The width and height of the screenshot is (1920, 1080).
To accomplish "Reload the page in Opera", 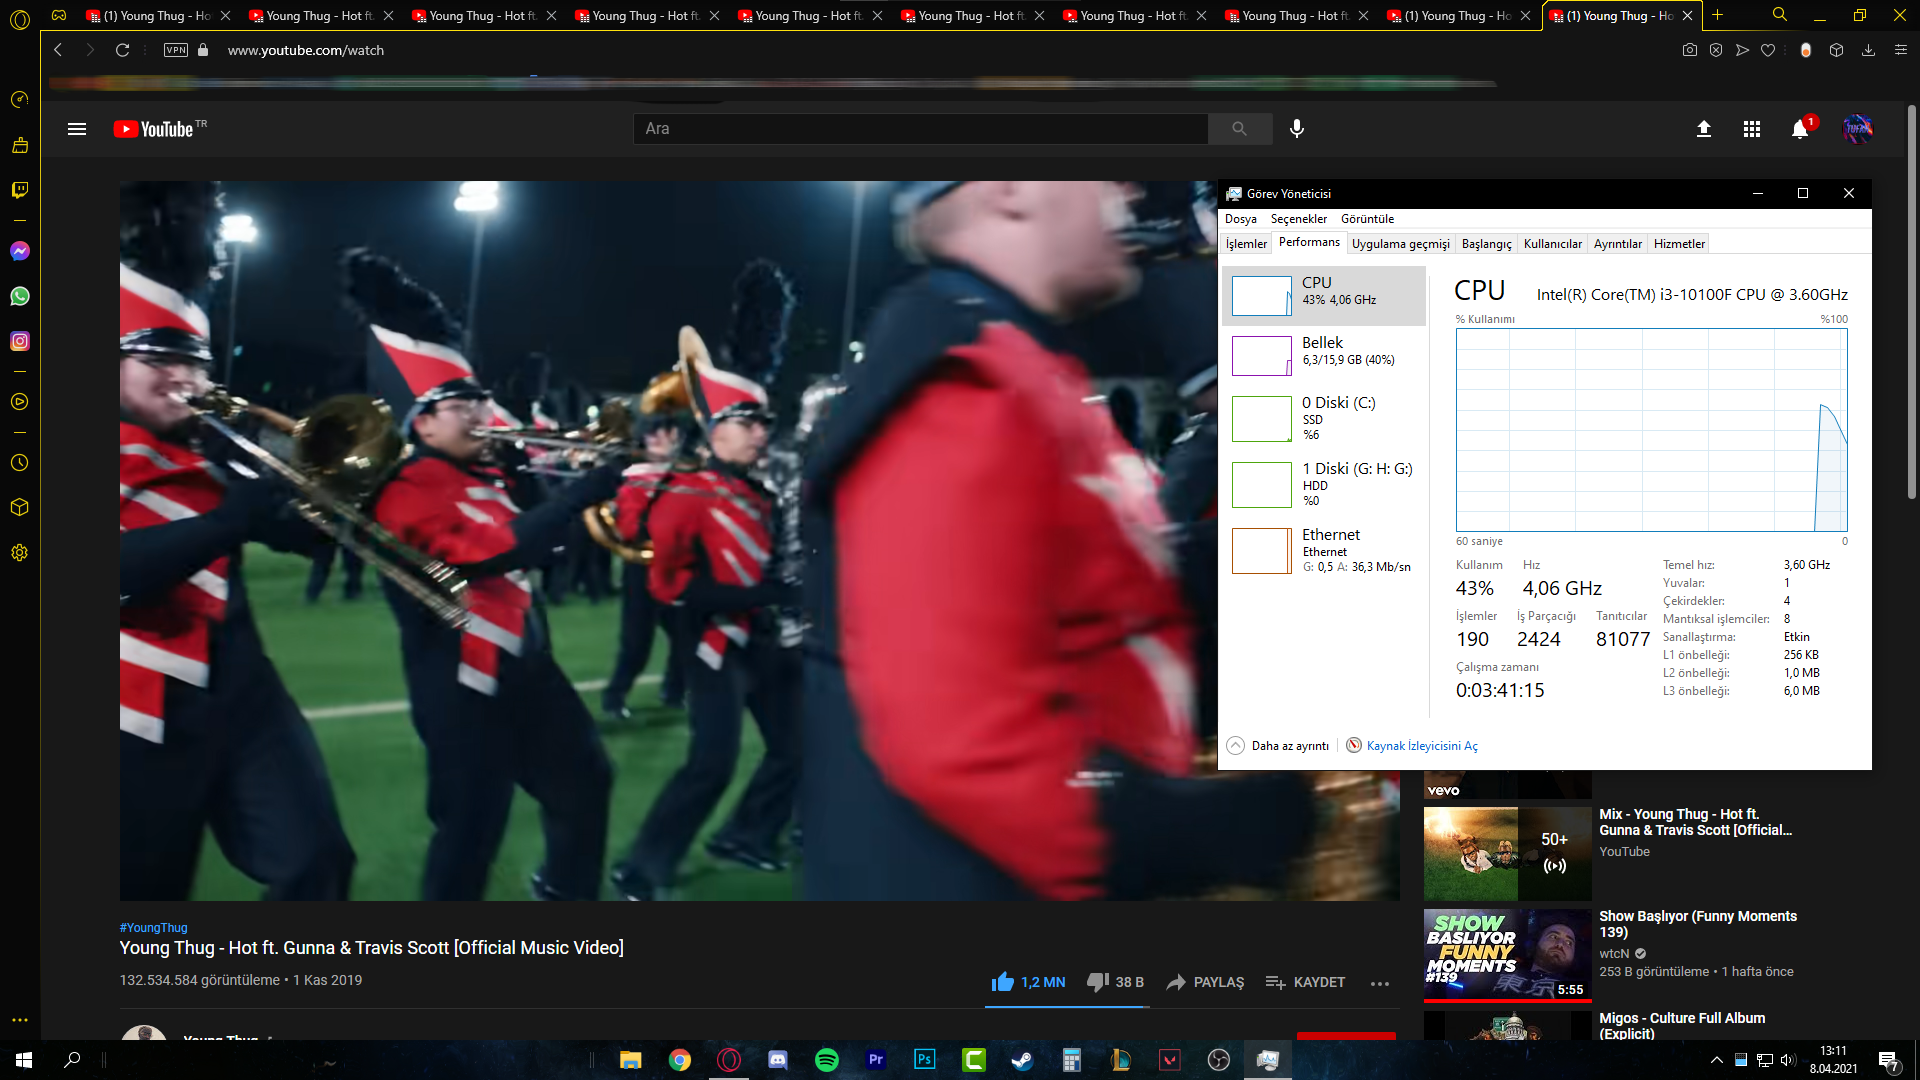I will pos(122,50).
